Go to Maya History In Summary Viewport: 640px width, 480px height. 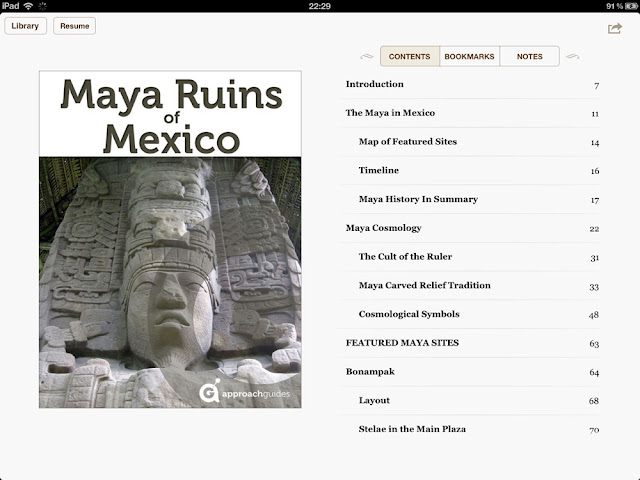pos(418,199)
